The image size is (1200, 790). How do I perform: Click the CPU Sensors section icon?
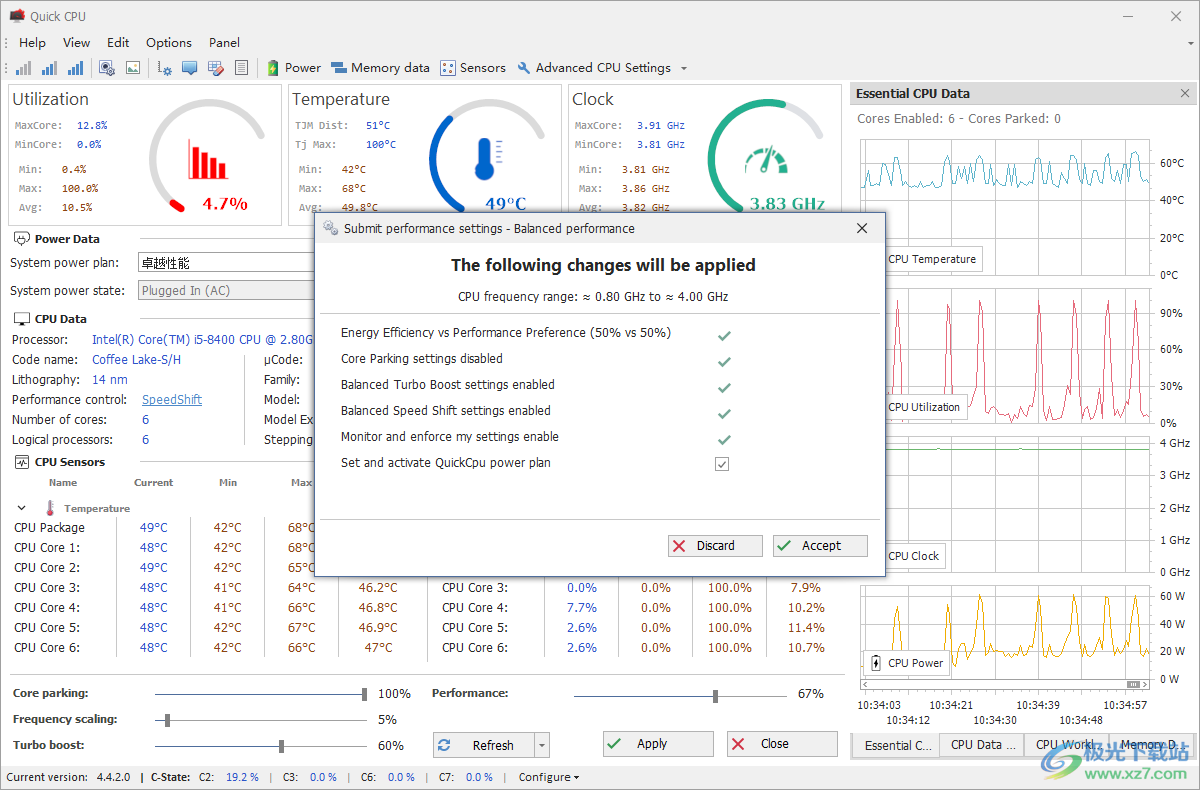21,462
